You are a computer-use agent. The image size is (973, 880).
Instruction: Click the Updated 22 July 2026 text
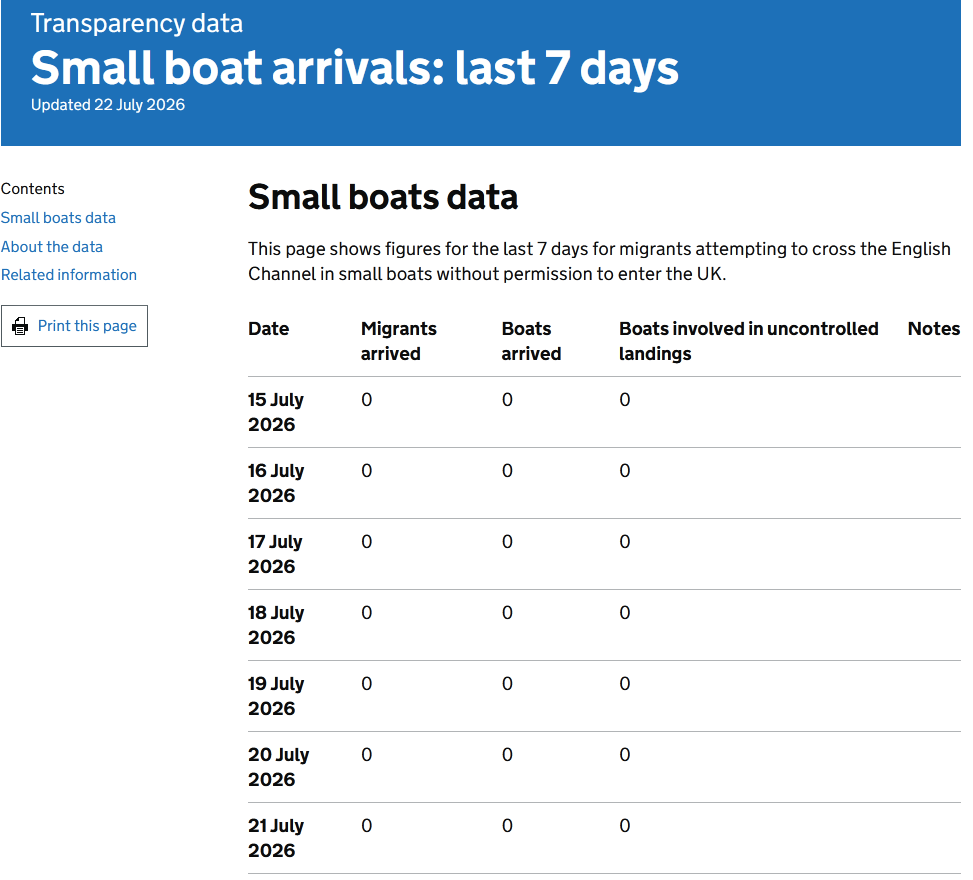tap(108, 105)
